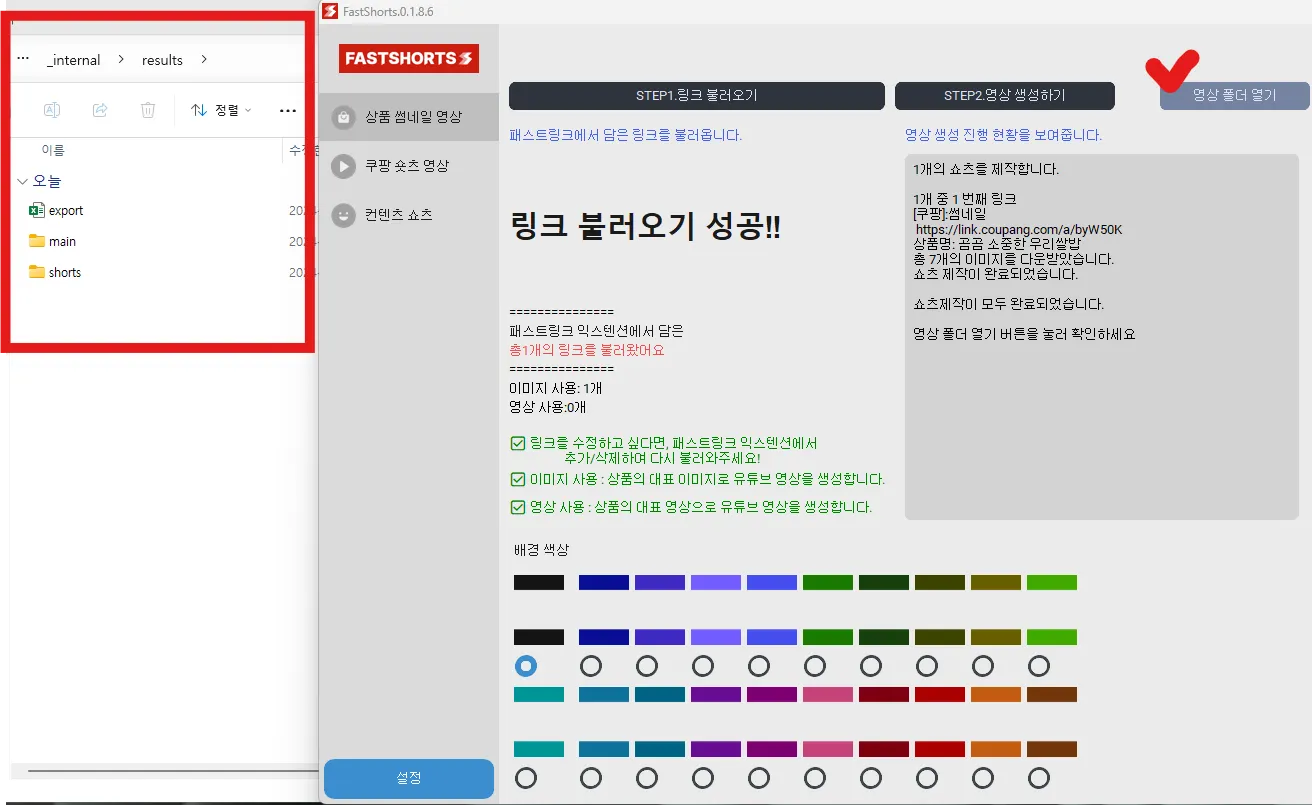The width and height of the screenshot is (1312, 805).
Task: Click the blue caption 패스트링크에서 담은 링크를 불러옵니다.
Action: [626, 135]
